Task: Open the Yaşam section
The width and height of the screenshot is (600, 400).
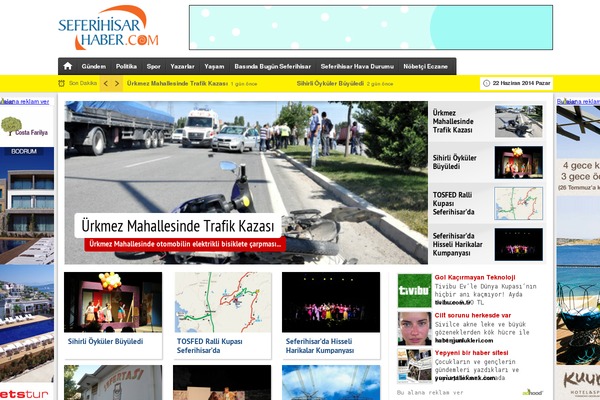Action: click(x=214, y=66)
